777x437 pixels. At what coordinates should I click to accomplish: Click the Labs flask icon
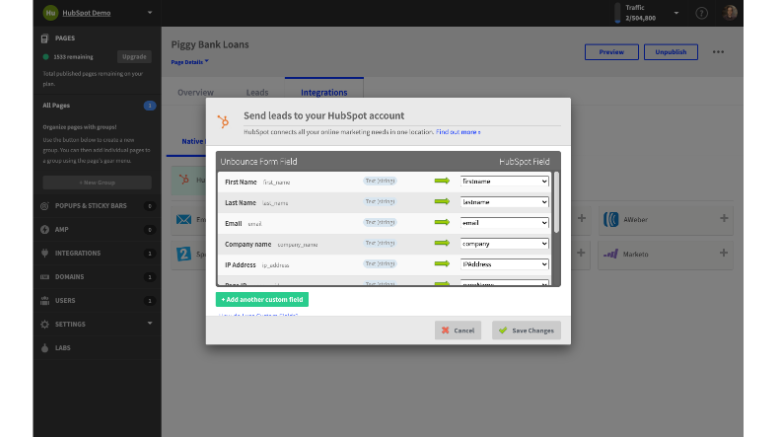click(x=45, y=348)
